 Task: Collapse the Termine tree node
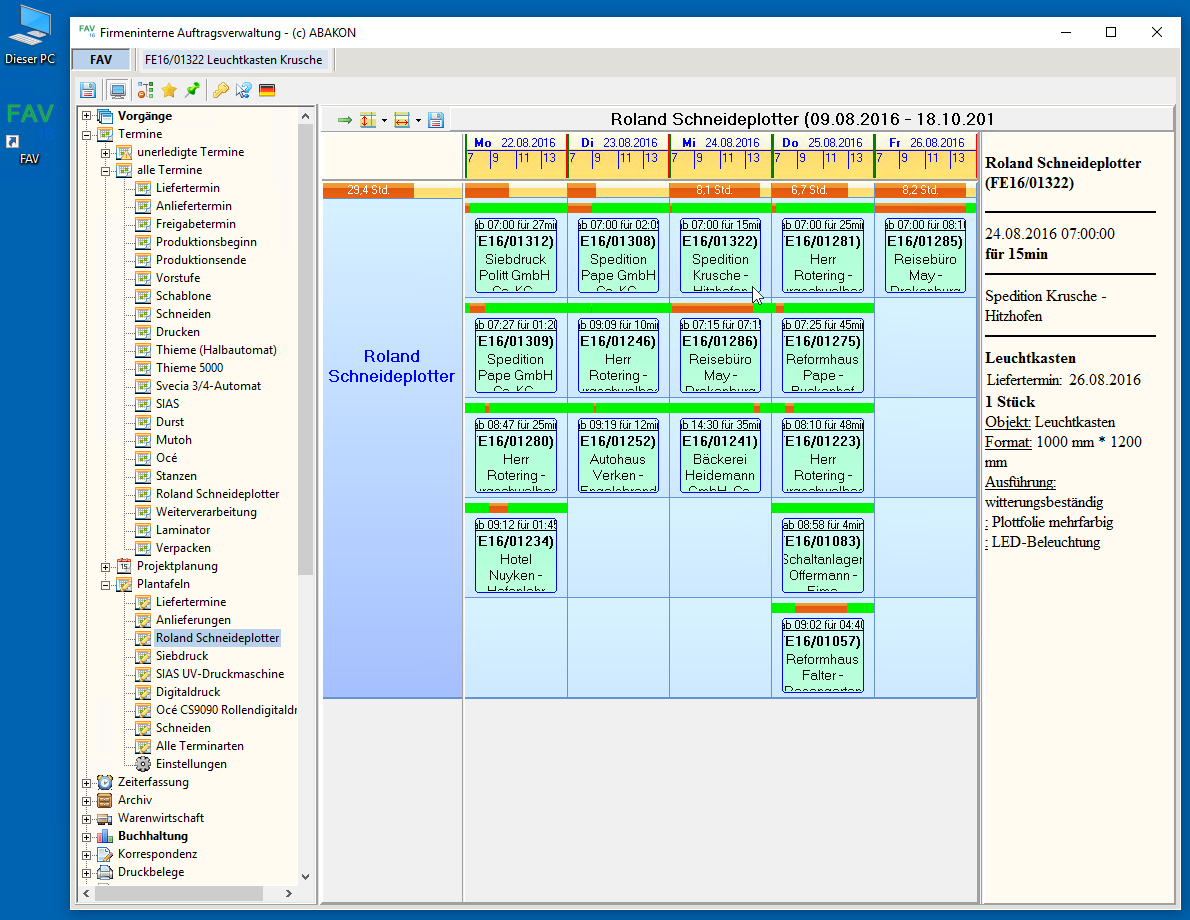click(x=87, y=134)
